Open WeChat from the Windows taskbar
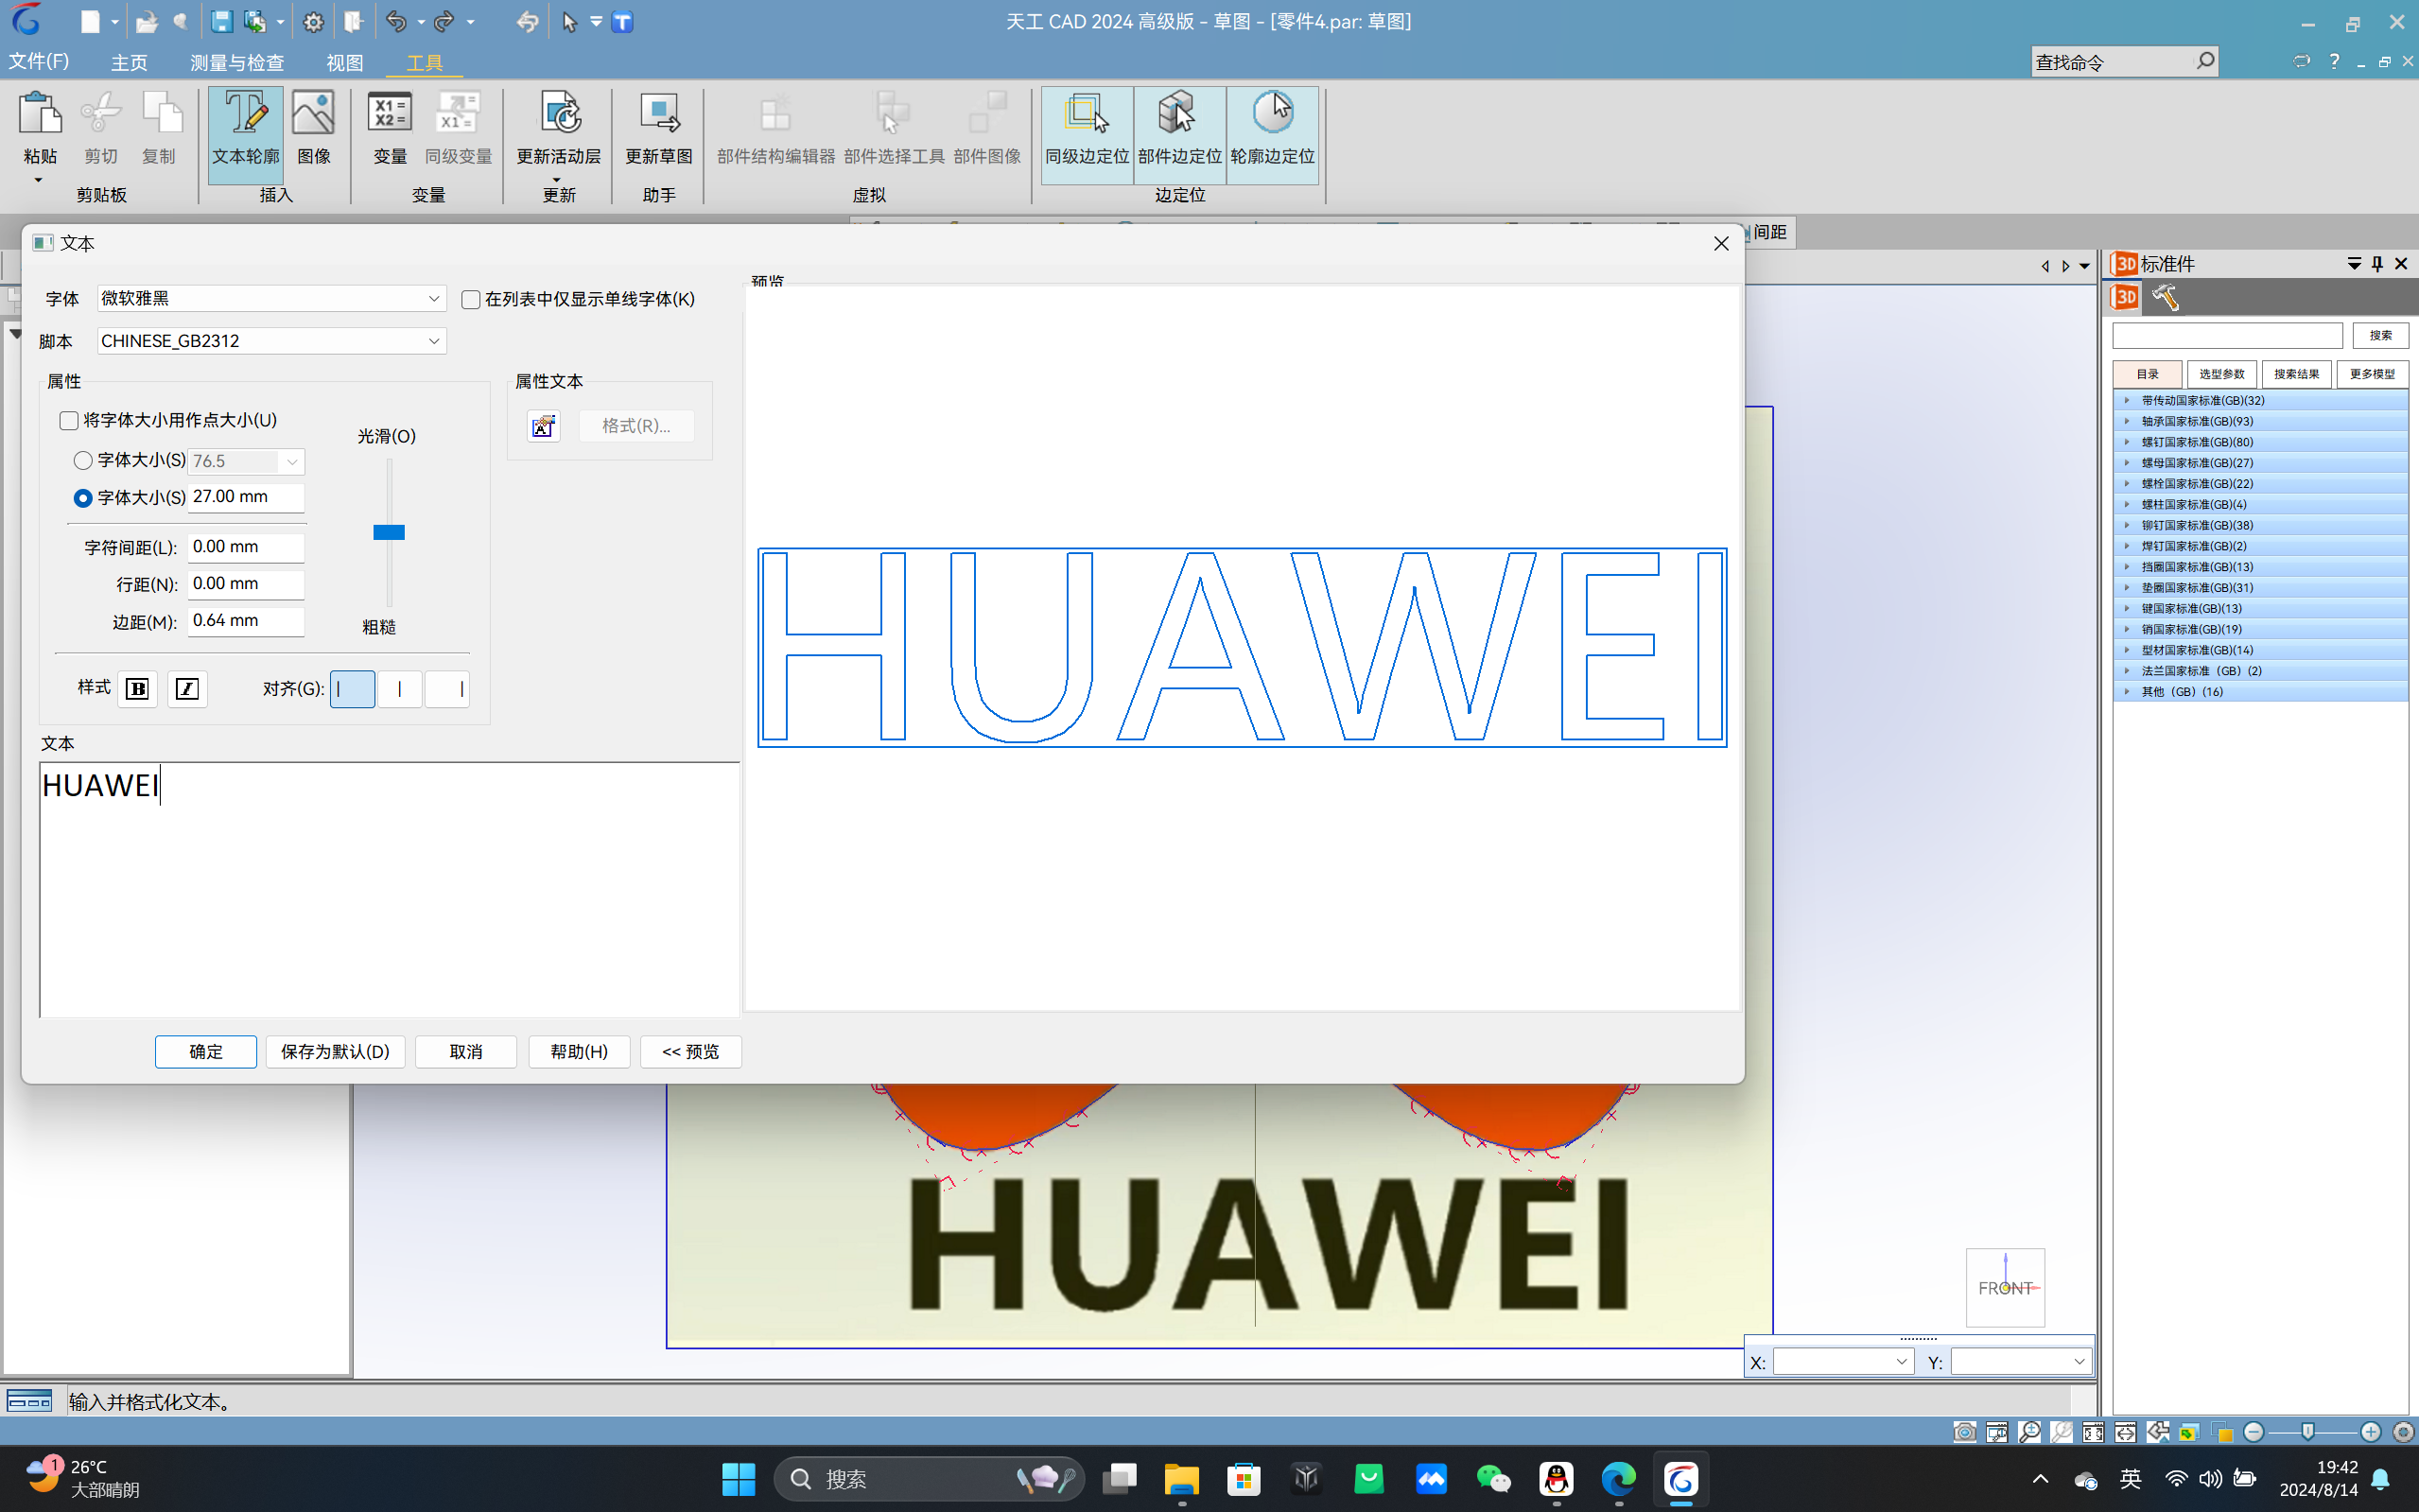The image size is (2419, 1512). 1493,1478
